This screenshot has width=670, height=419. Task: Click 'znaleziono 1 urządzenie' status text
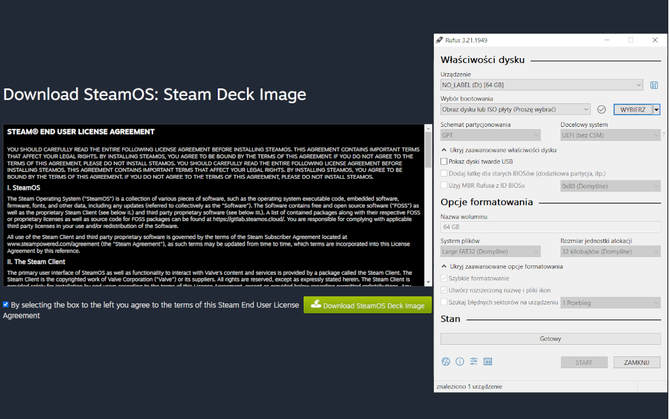(469, 387)
